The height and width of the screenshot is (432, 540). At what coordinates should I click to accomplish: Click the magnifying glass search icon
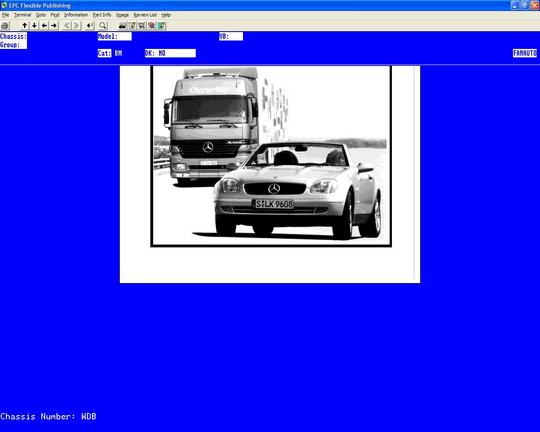click(103, 25)
